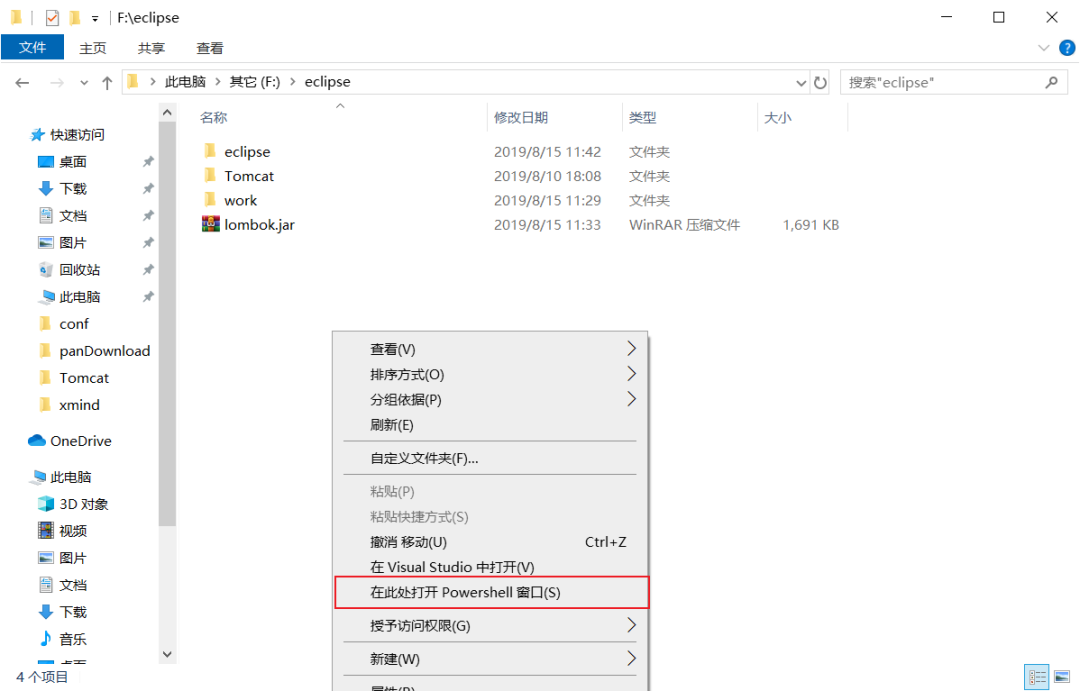Open the 文件 ribbon tab
The image size is (1080, 691).
(32, 48)
